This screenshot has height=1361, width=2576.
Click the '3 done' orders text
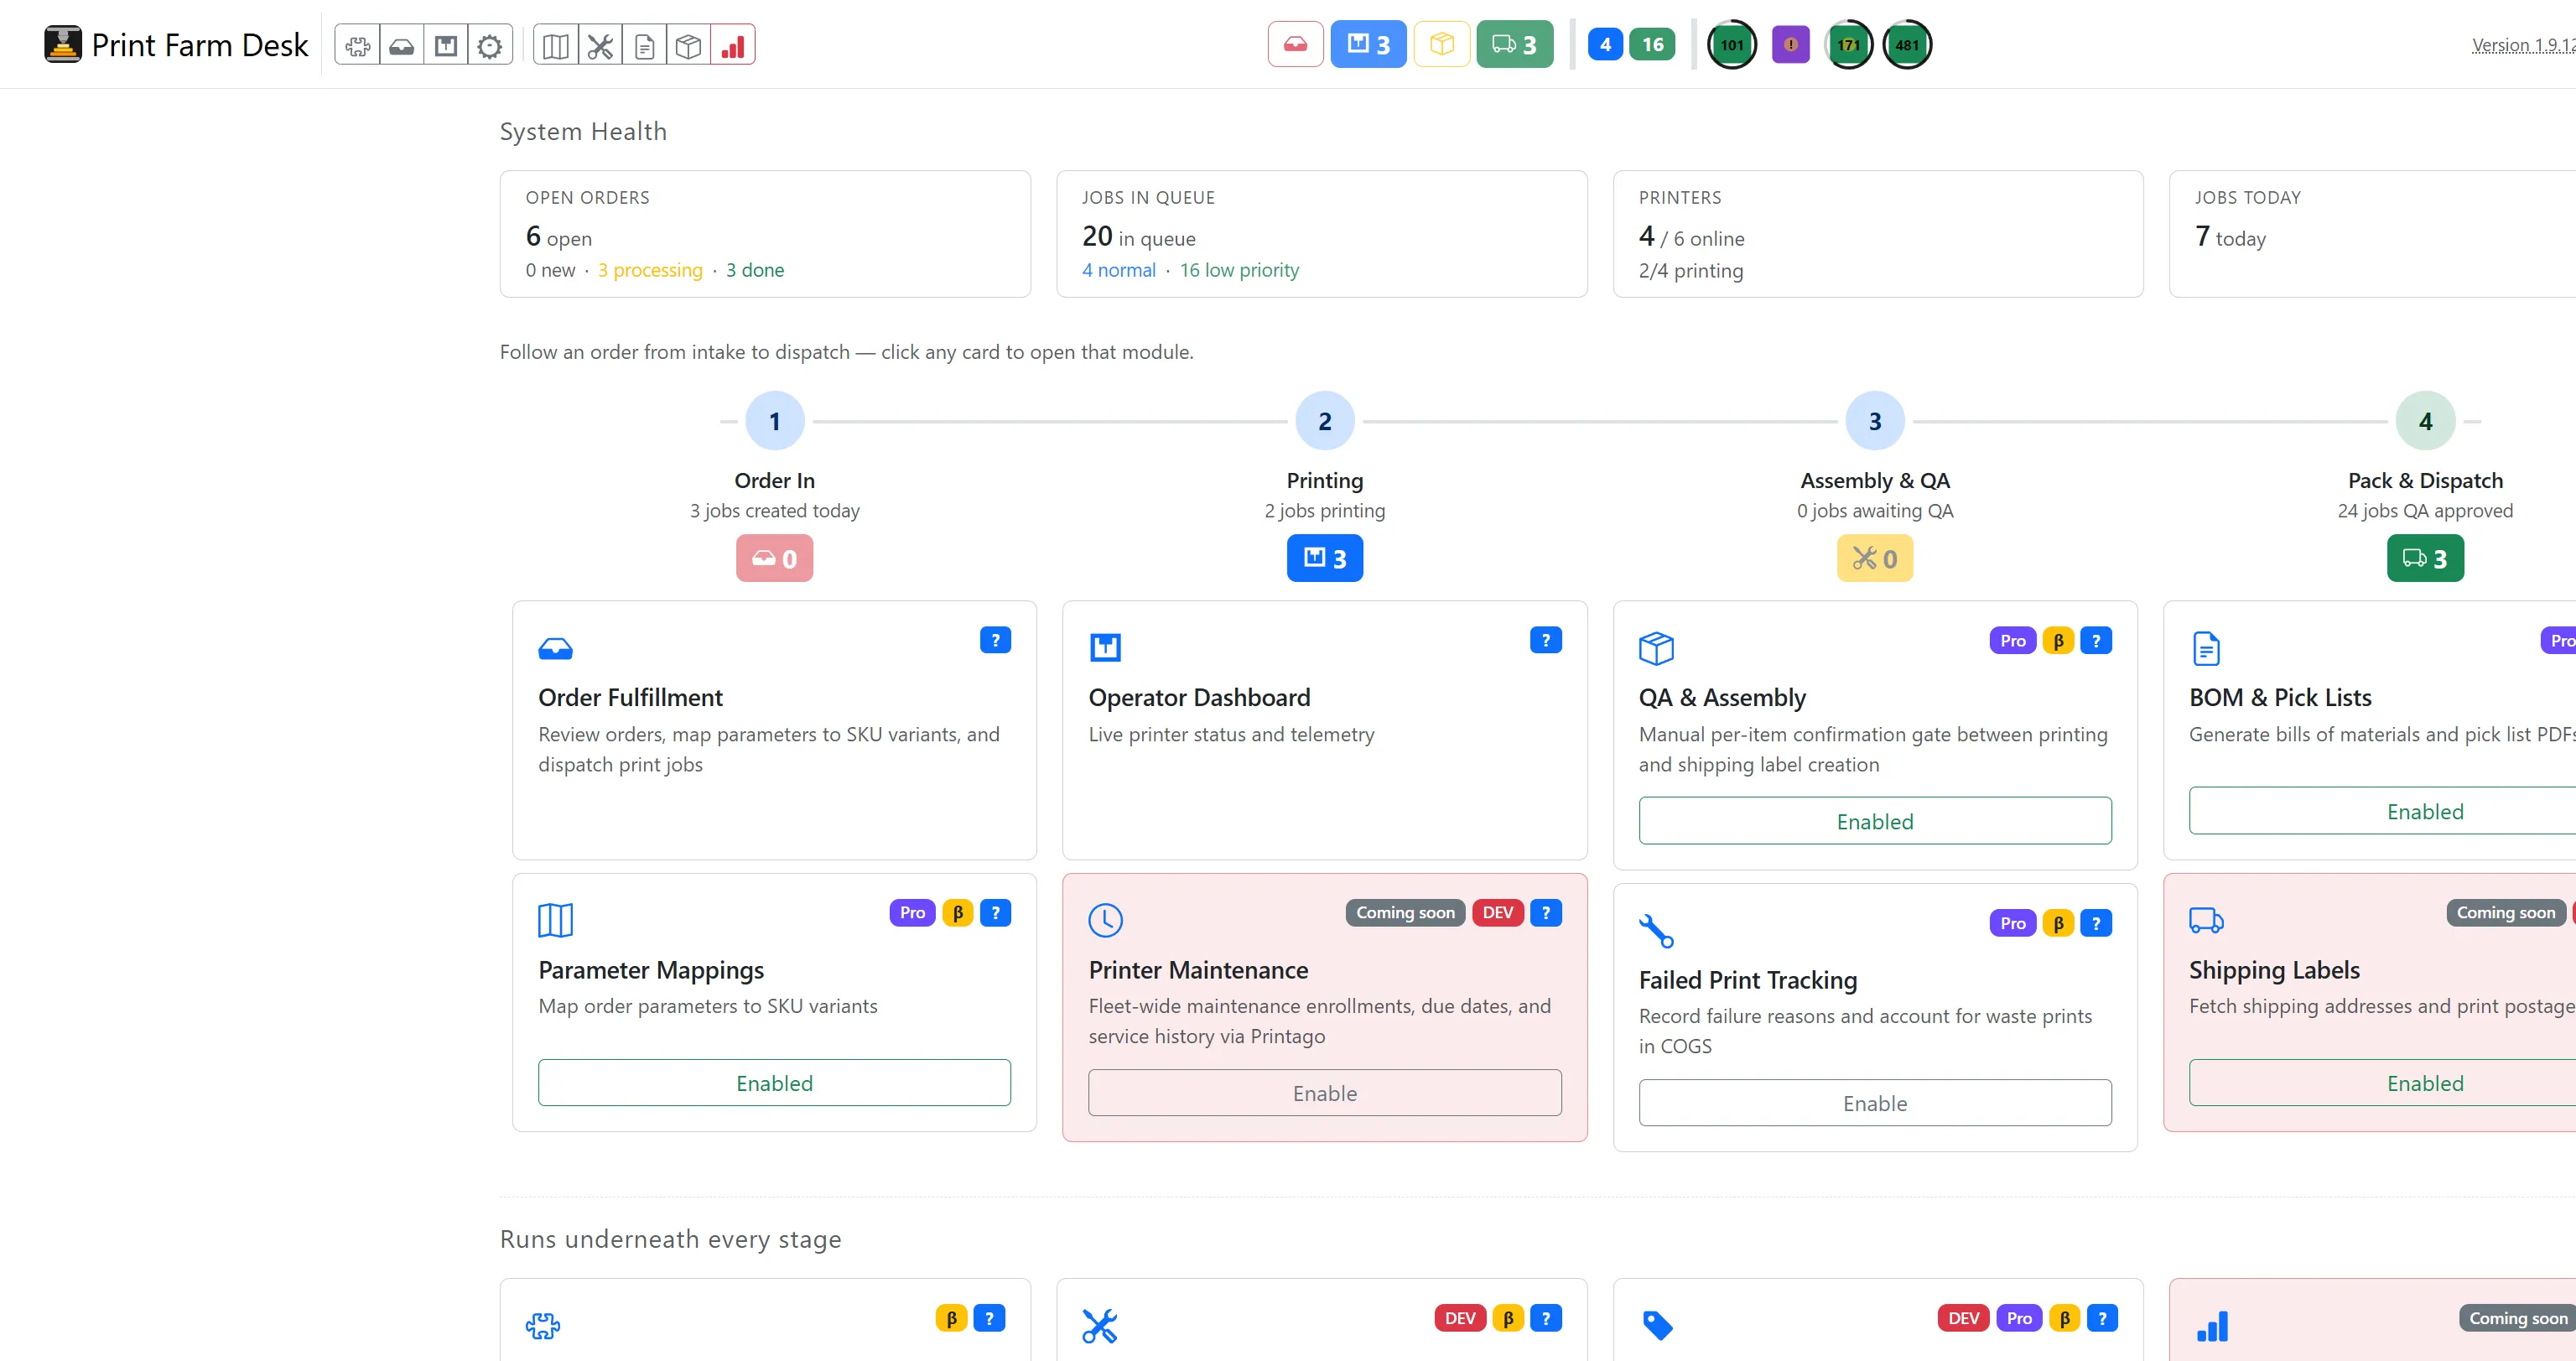coord(754,270)
